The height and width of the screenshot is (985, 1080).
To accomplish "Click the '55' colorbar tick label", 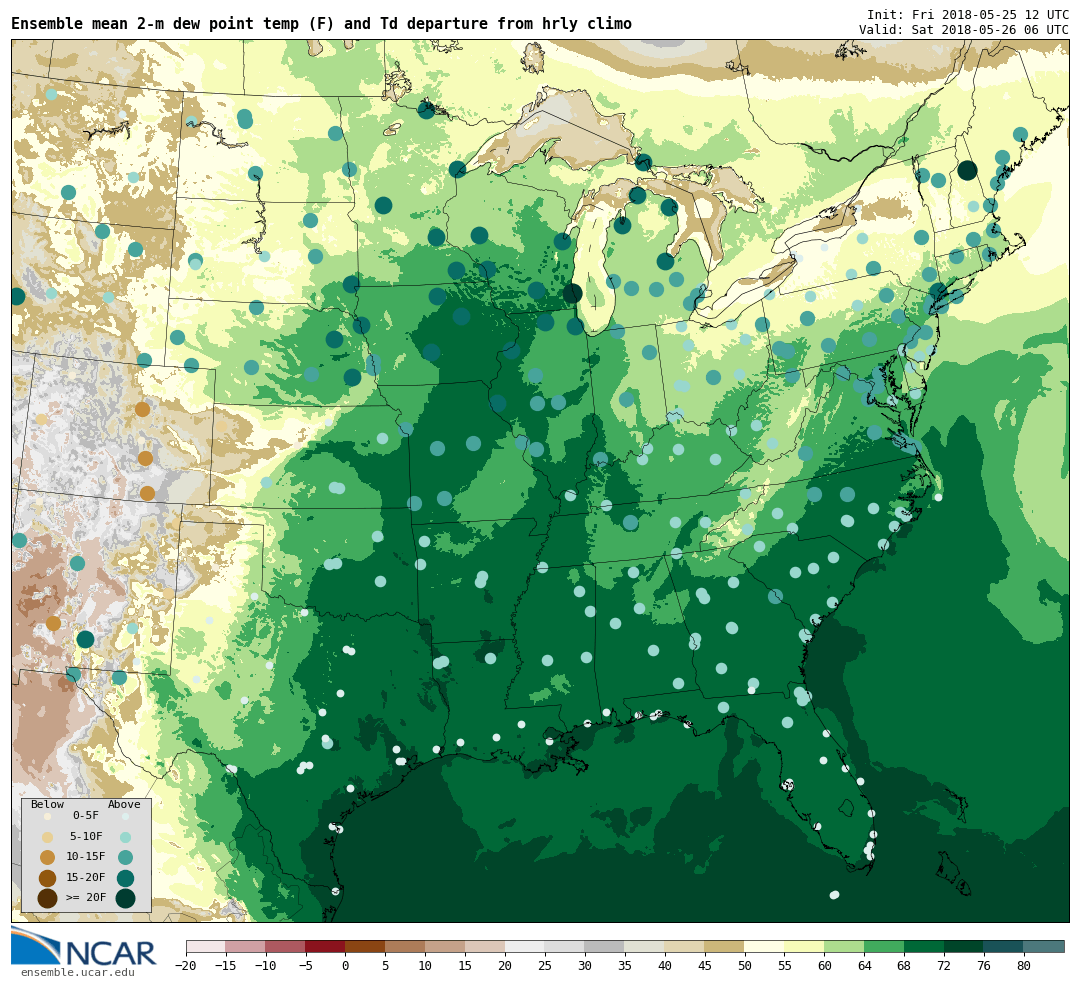I will 785,966.
